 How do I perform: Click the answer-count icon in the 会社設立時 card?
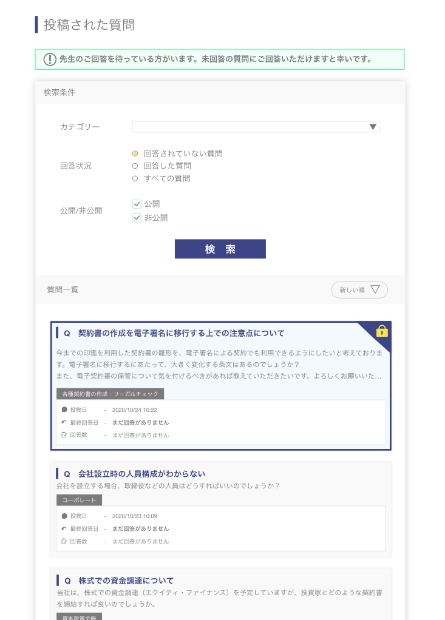tap(64, 541)
